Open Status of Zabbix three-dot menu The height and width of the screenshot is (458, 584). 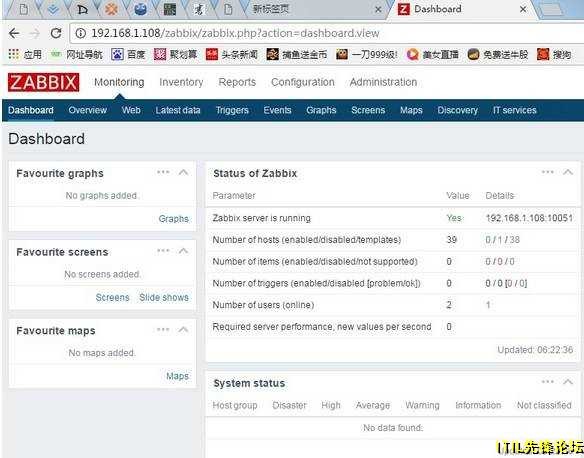pyautogui.click(x=548, y=172)
